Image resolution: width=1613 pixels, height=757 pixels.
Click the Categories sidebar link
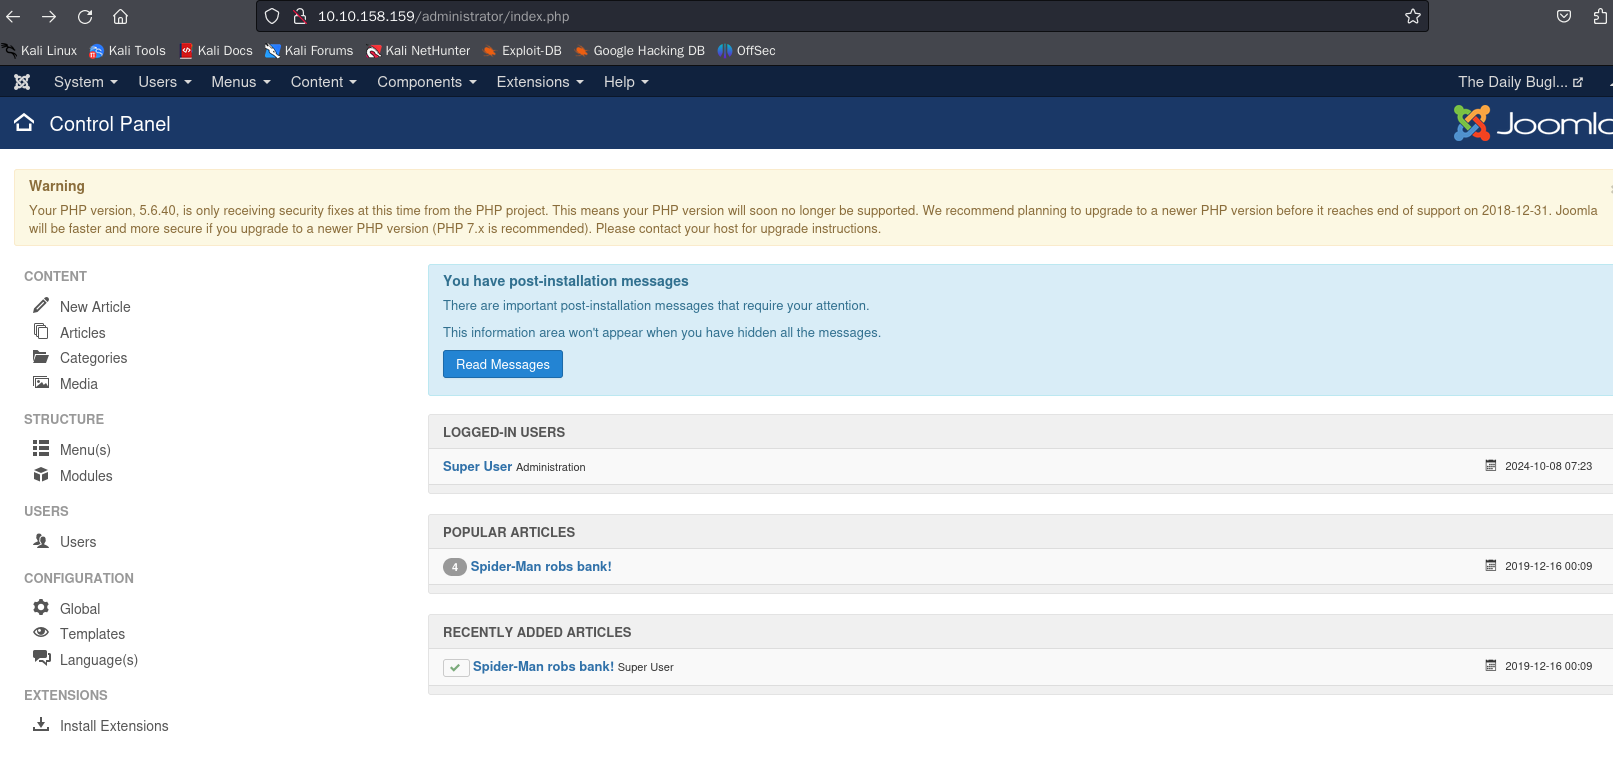[94, 358]
